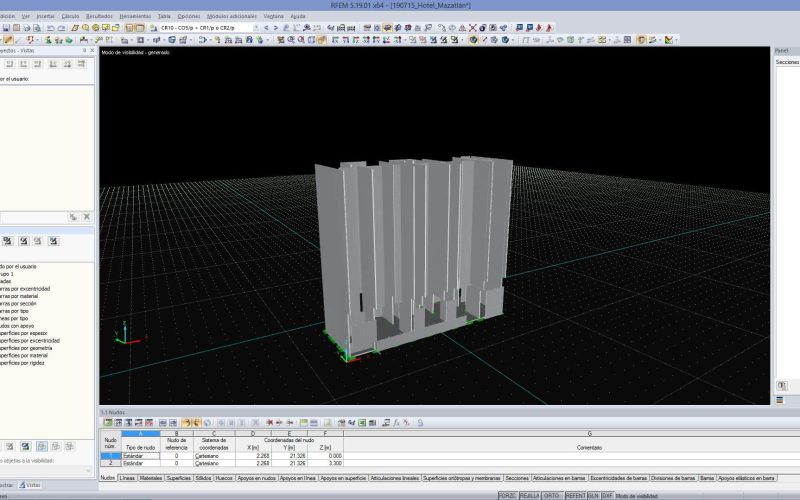Toggle the GLN status bar button

[593, 495]
